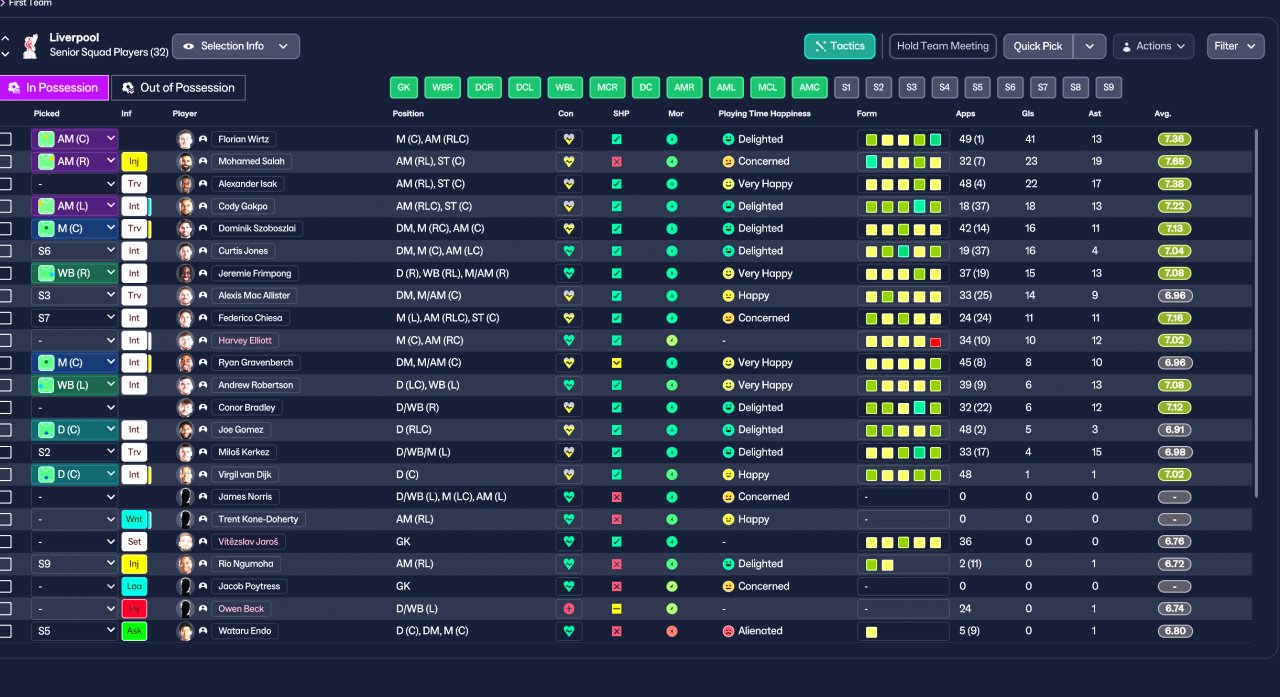Tick the checkbox for Conor Bradley
Screen dimensions: 1280x697
(x=6, y=407)
